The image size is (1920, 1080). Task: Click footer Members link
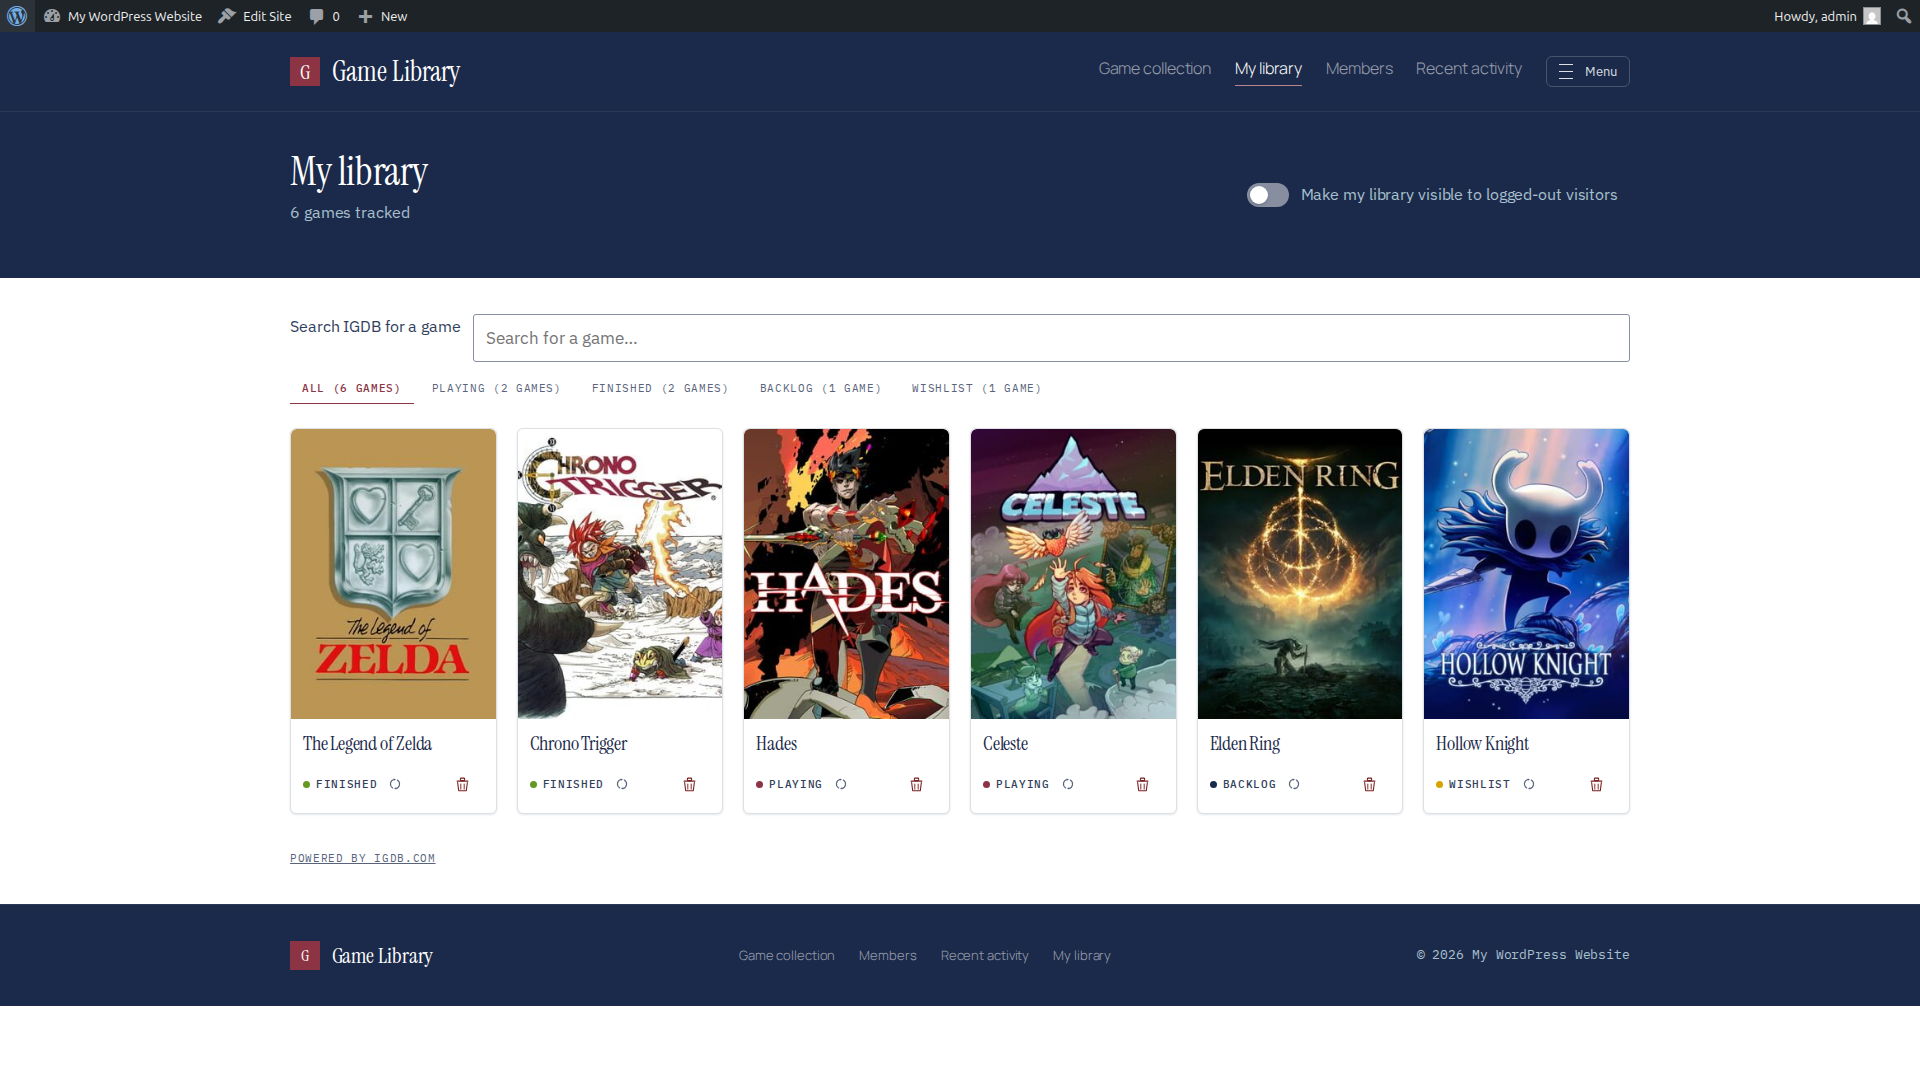point(887,956)
